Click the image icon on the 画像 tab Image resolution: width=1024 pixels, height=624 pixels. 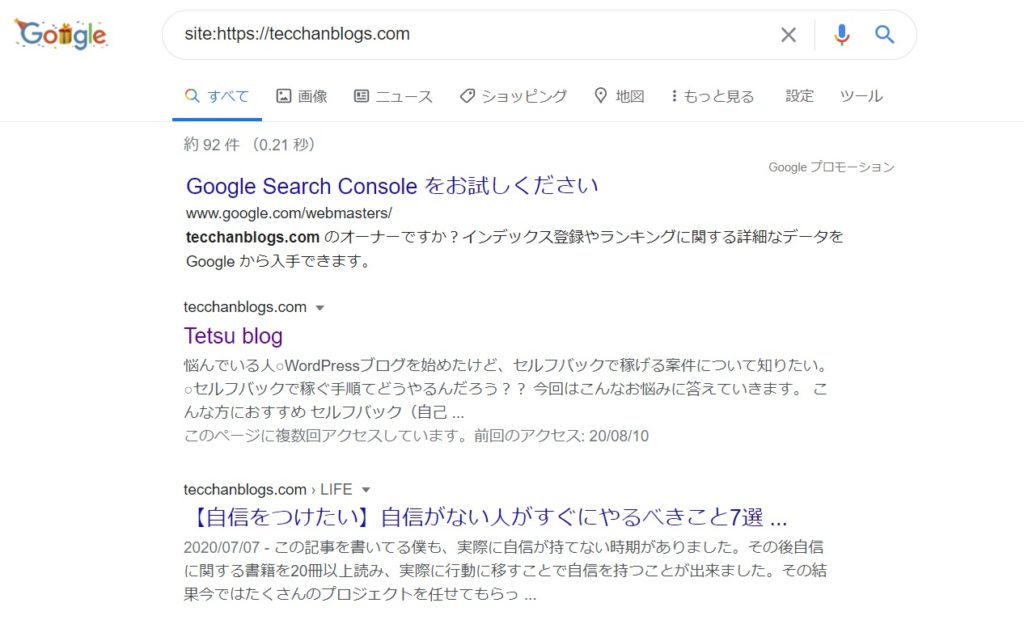284,96
